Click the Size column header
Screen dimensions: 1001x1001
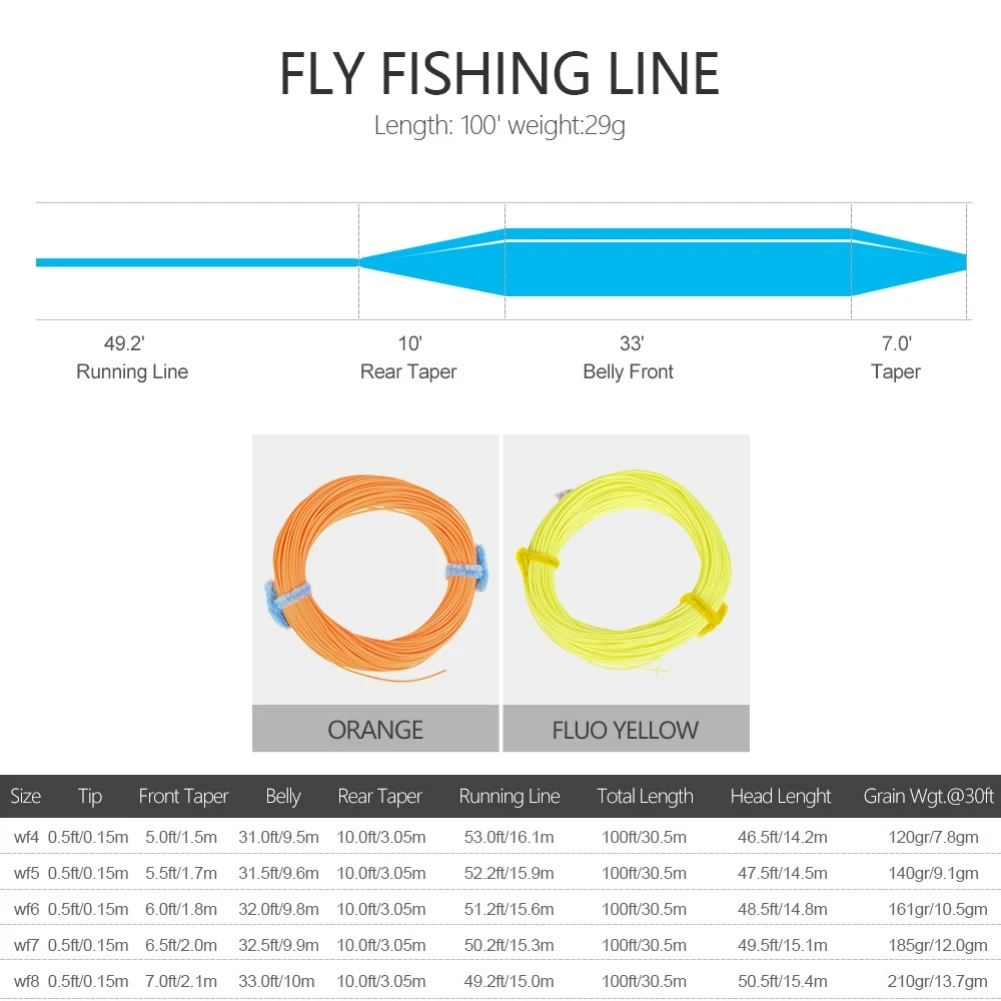[x=25, y=796]
